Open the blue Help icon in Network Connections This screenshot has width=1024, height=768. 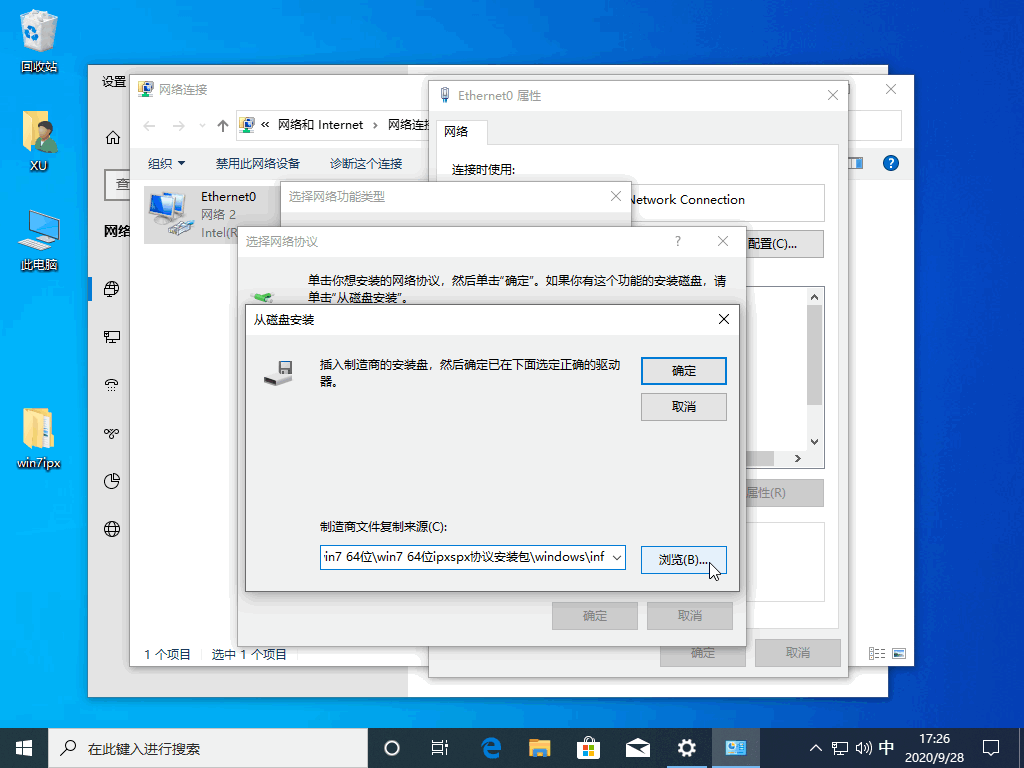point(891,163)
